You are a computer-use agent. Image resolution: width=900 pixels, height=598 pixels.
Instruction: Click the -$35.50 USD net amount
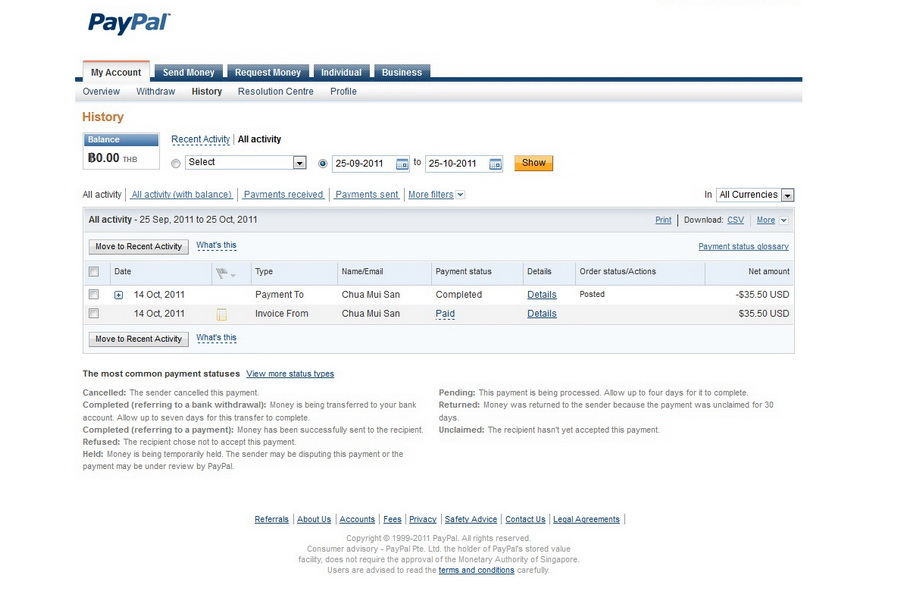point(762,295)
